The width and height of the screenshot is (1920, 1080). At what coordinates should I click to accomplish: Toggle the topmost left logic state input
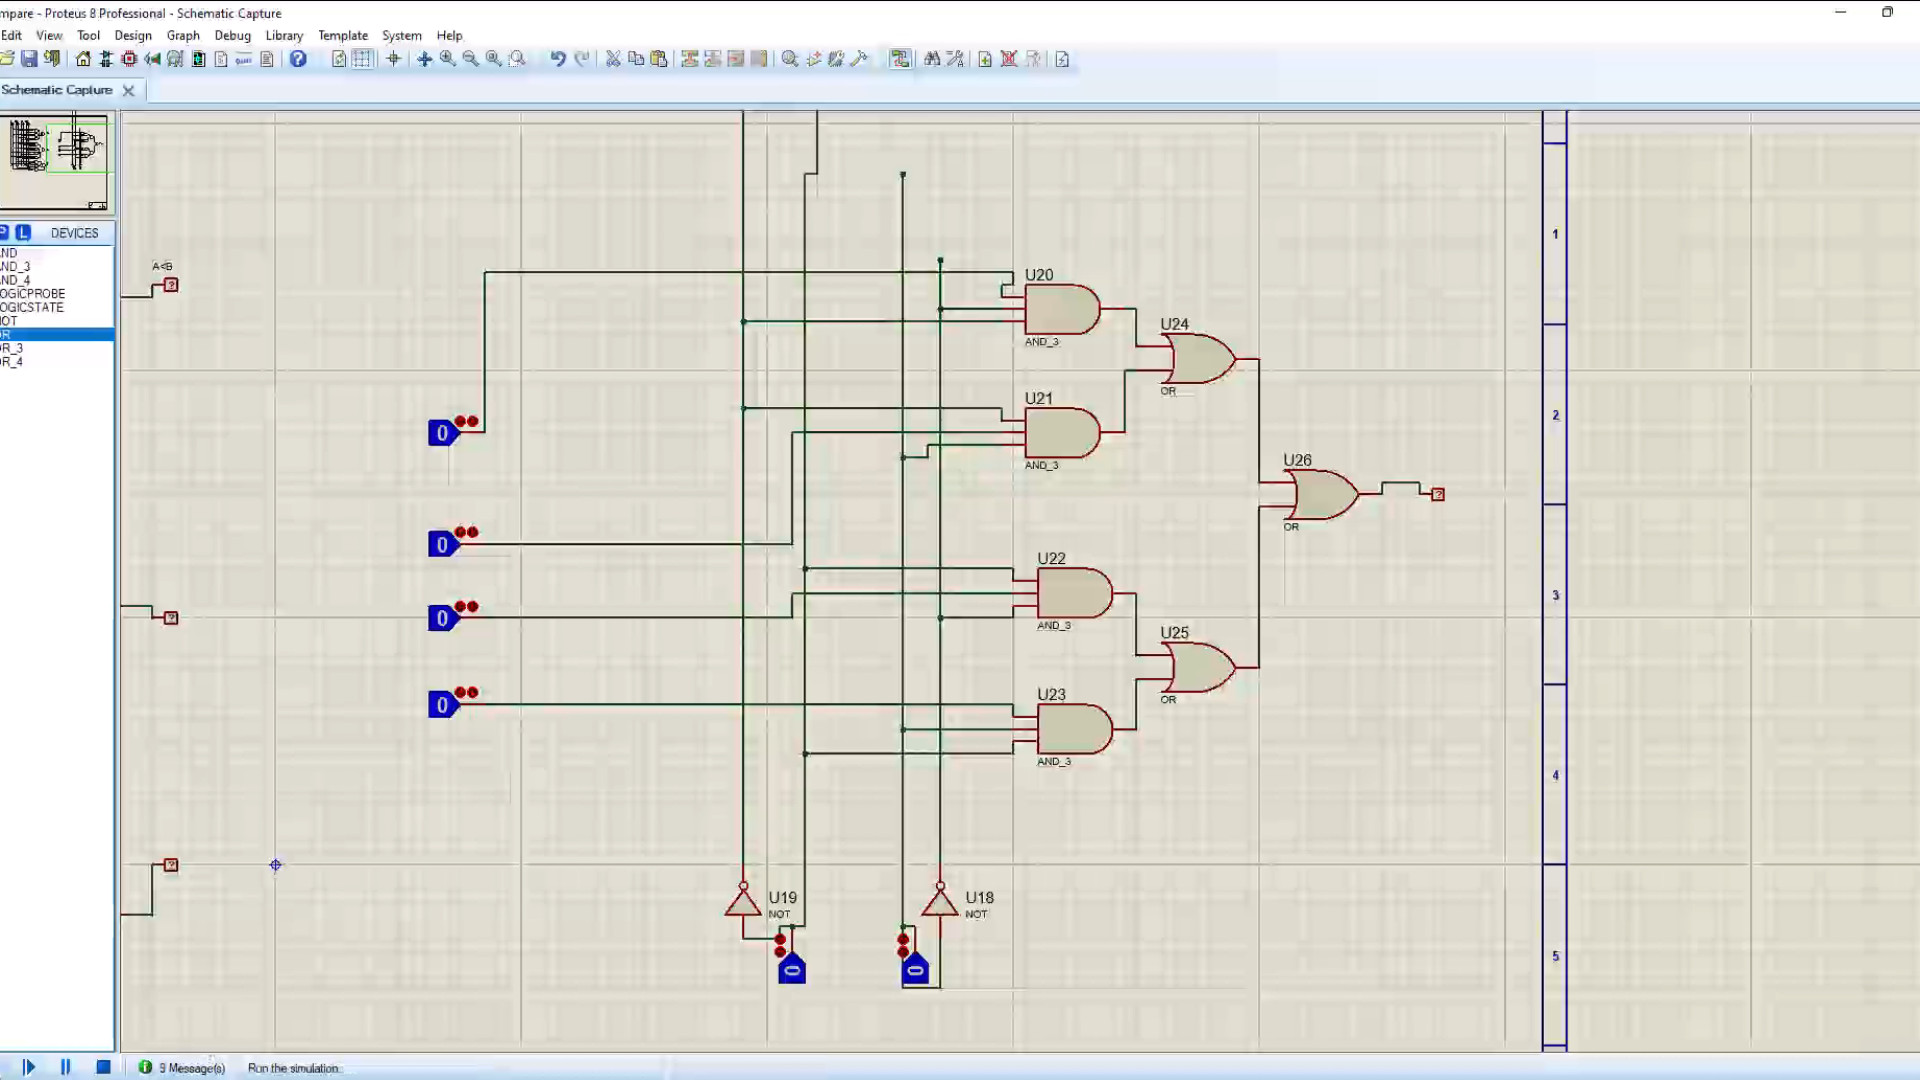coord(442,433)
